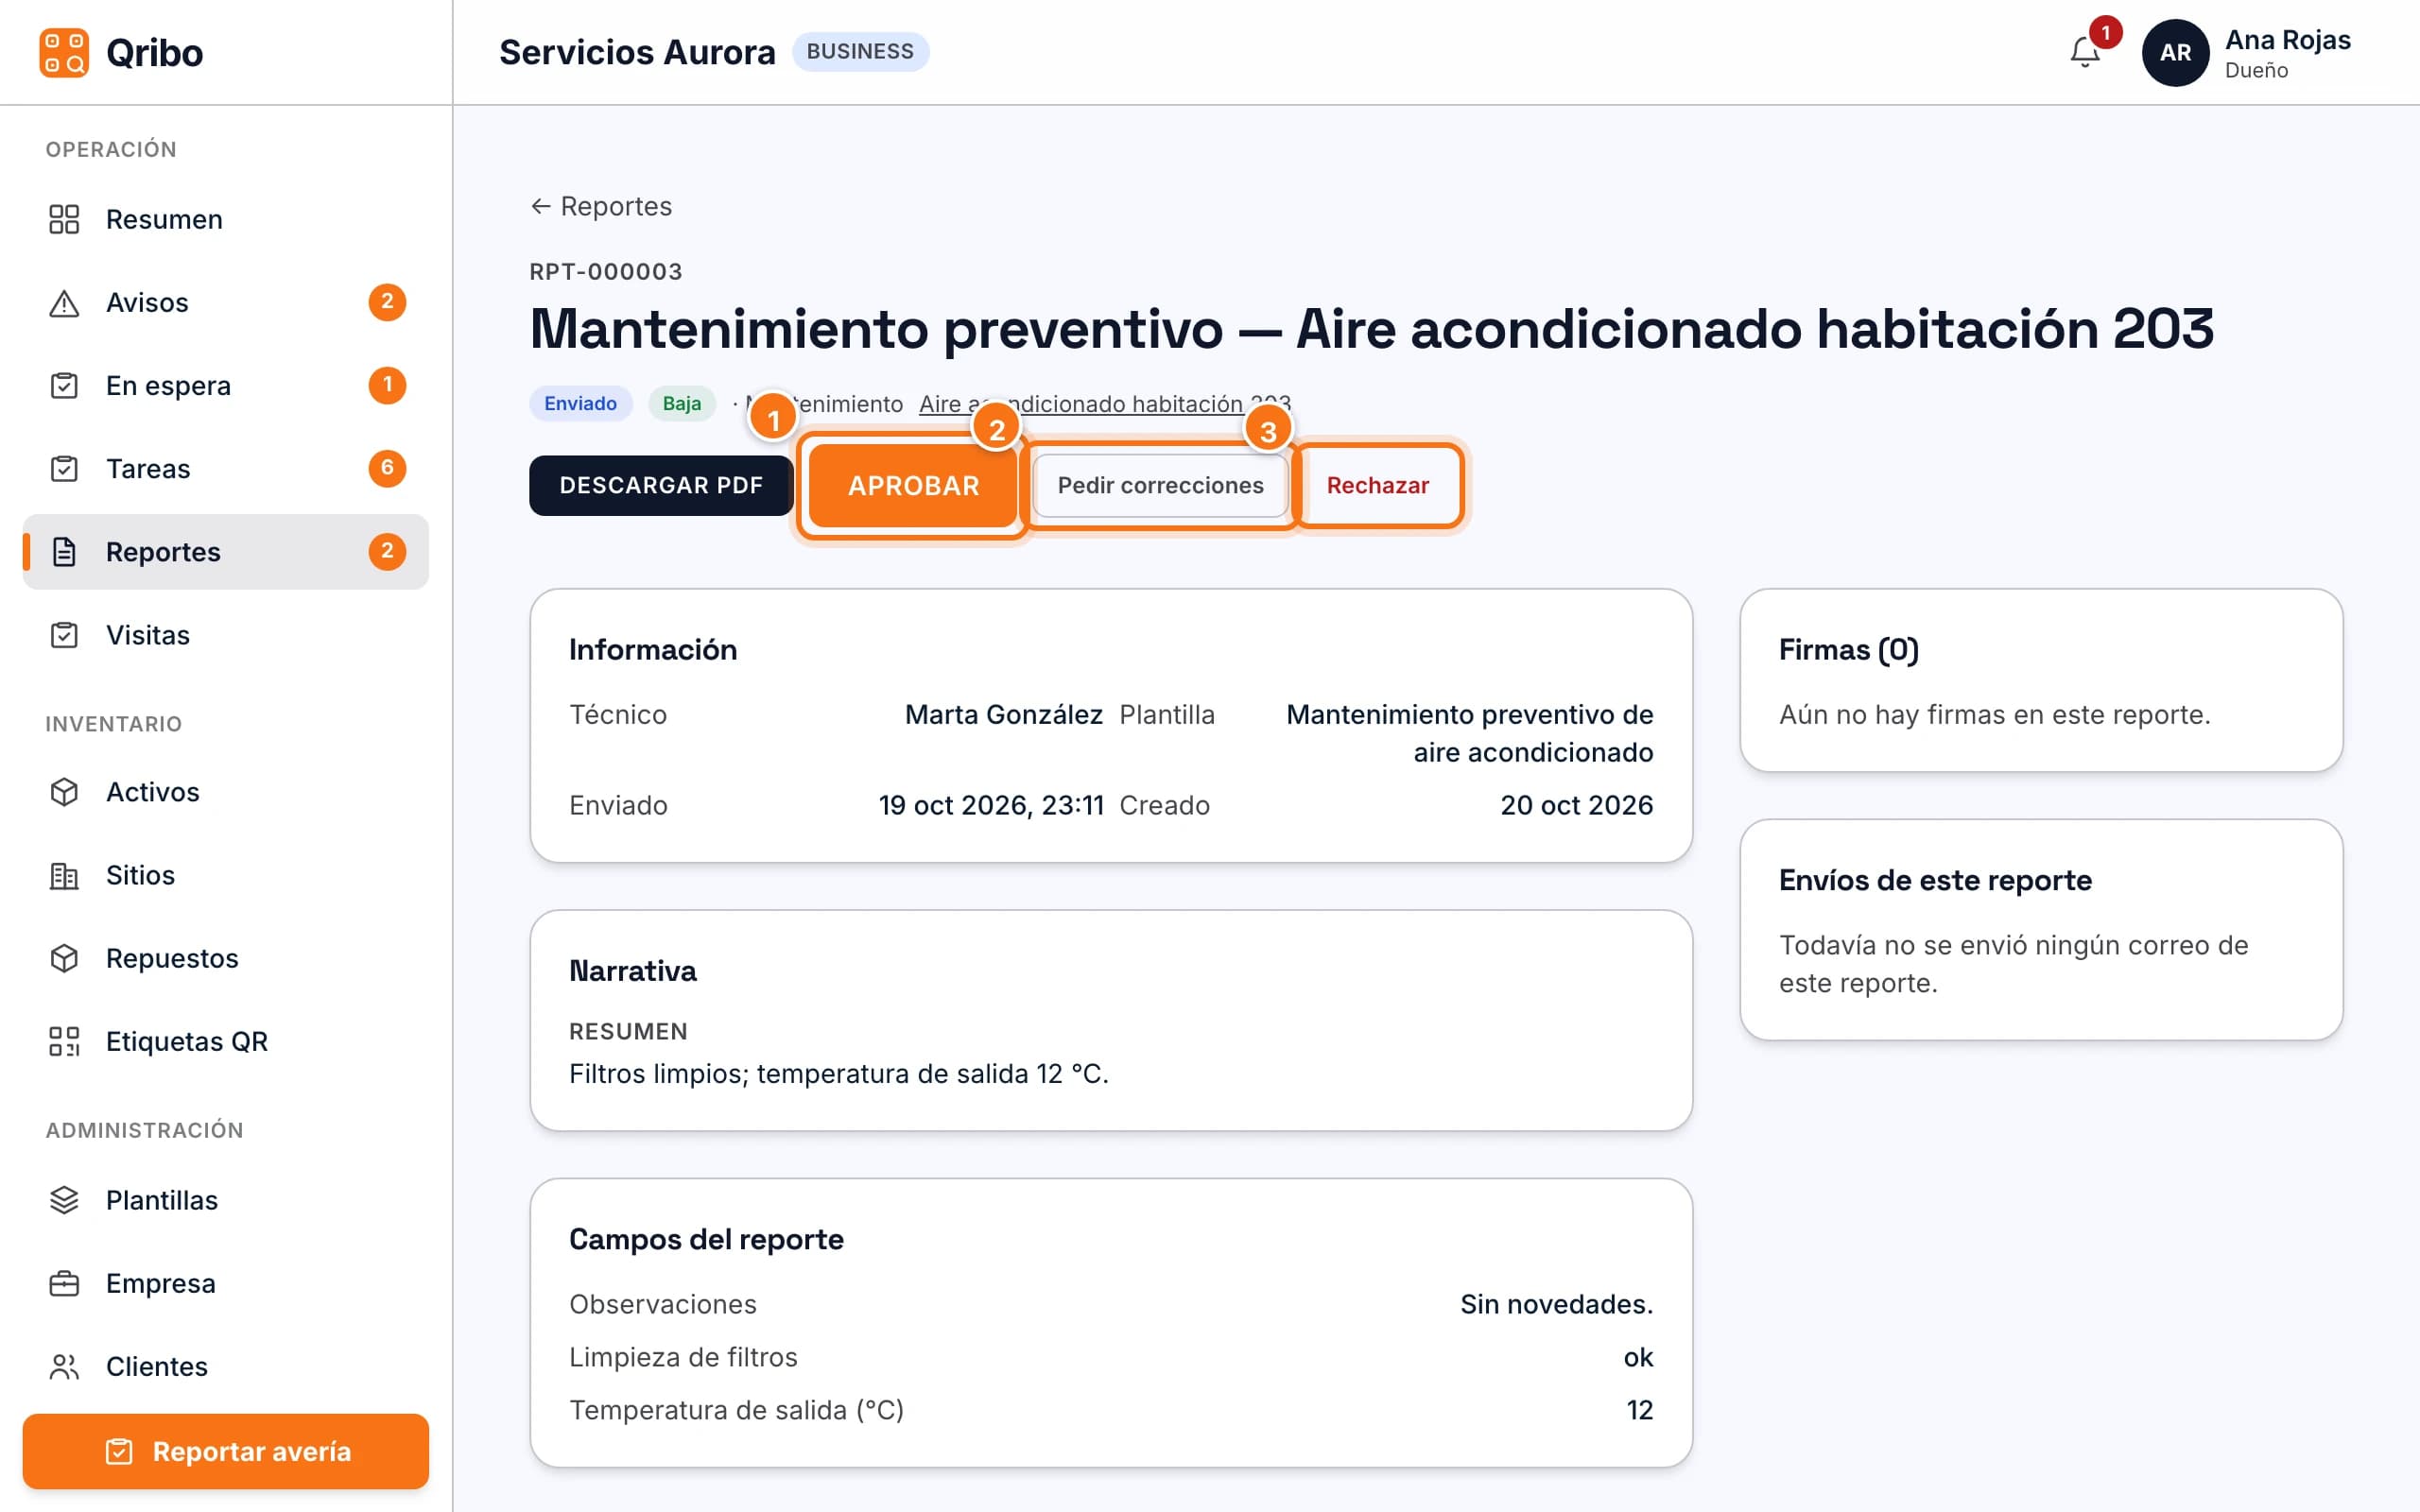This screenshot has height=1512, width=2420.
Task: Click the Tareas badge showing 6
Action: point(387,467)
